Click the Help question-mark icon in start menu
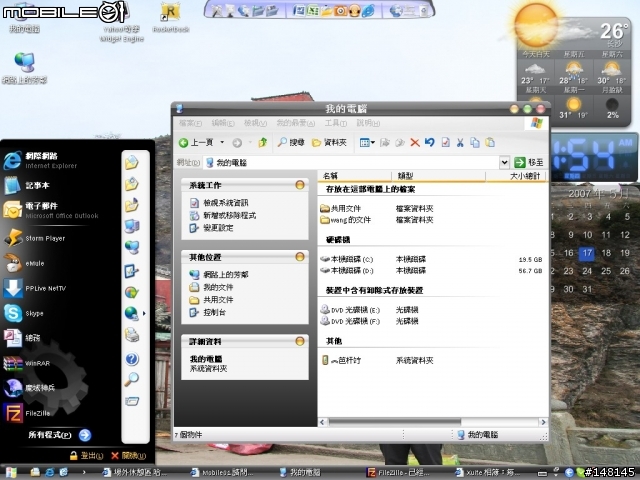The width and height of the screenshot is (640, 480). click(132, 359)
